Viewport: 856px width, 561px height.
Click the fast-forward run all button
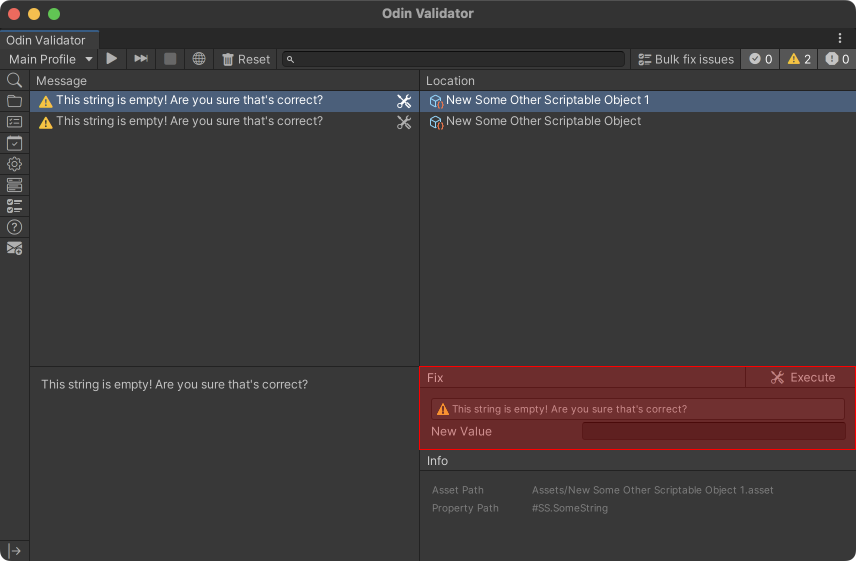point(141,59)
